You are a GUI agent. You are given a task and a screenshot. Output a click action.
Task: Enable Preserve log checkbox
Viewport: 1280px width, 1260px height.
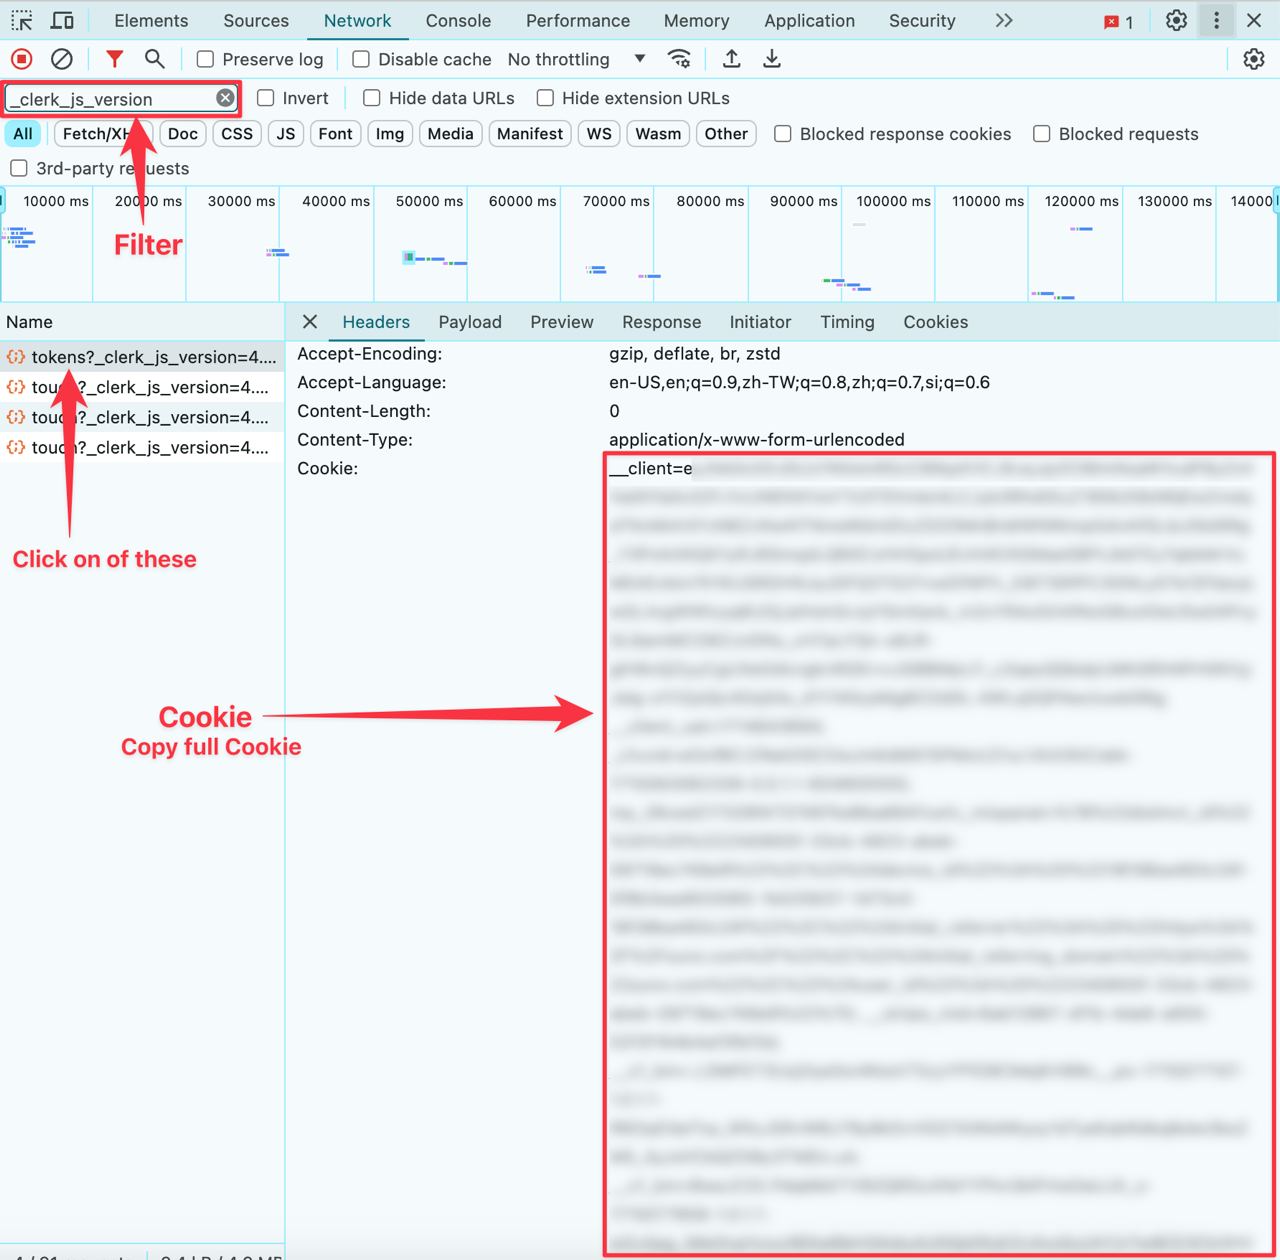[x=205, y=59]
